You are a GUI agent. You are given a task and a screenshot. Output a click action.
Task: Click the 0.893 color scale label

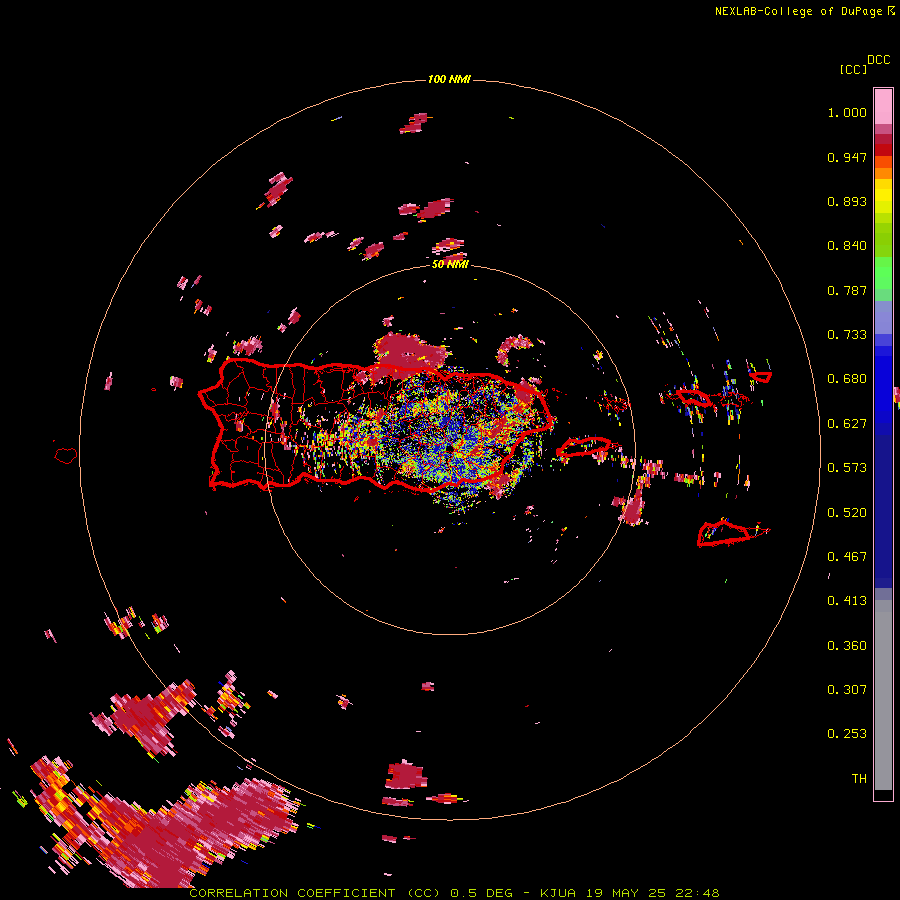(x=847, y=201)
